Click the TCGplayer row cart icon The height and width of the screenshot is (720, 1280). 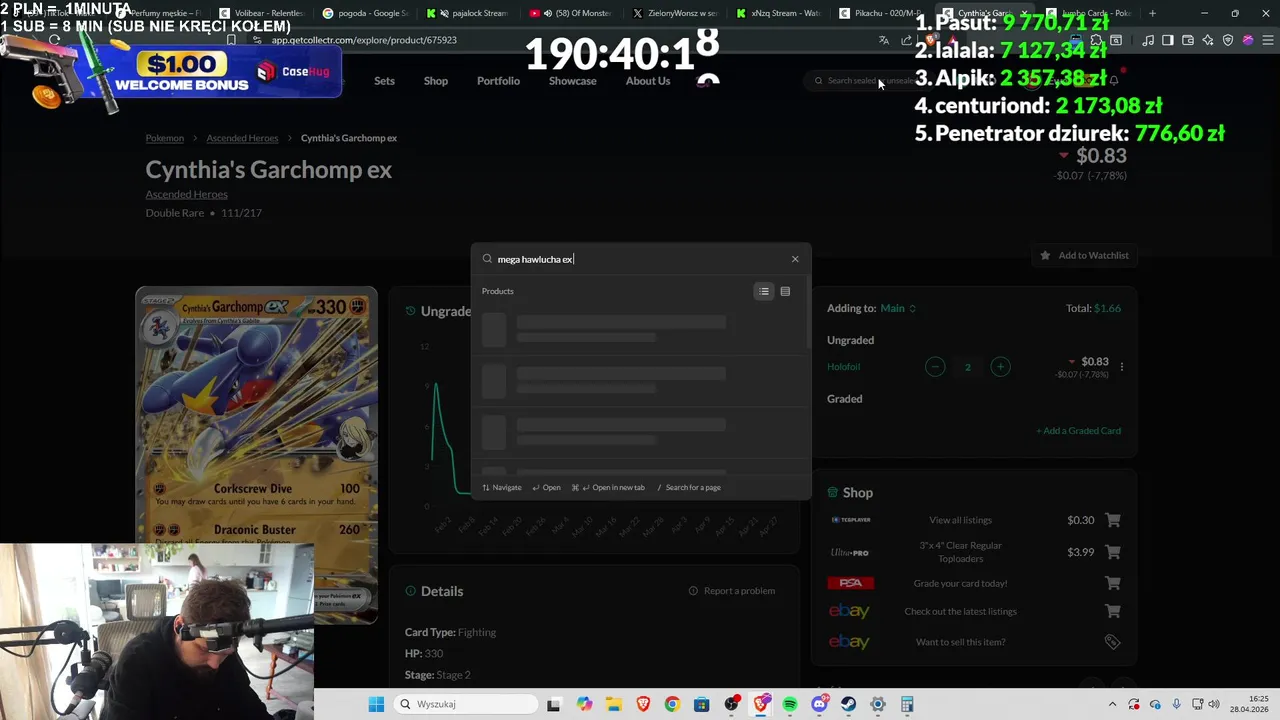click(x=1113, y=520)
